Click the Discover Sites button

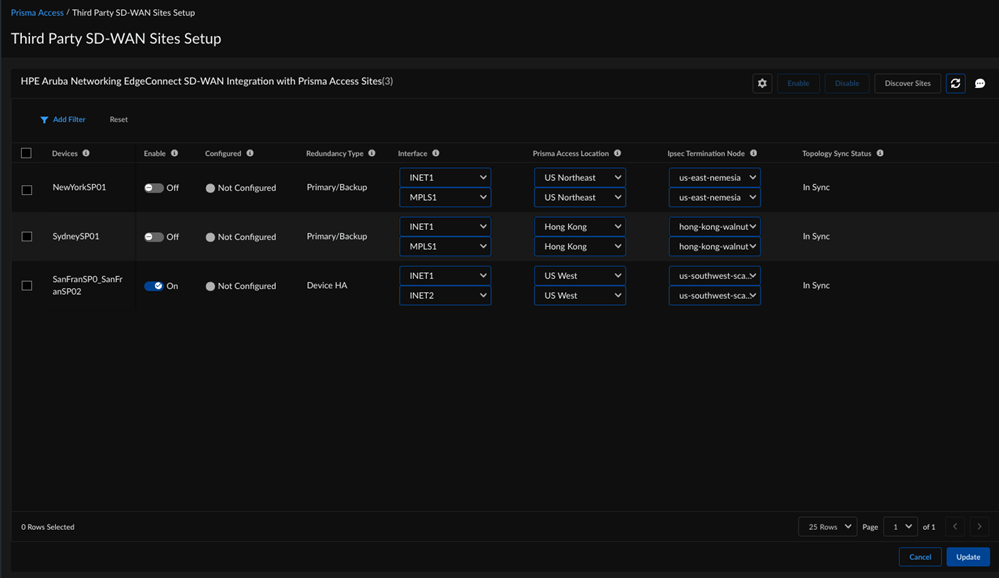[908, 83]
